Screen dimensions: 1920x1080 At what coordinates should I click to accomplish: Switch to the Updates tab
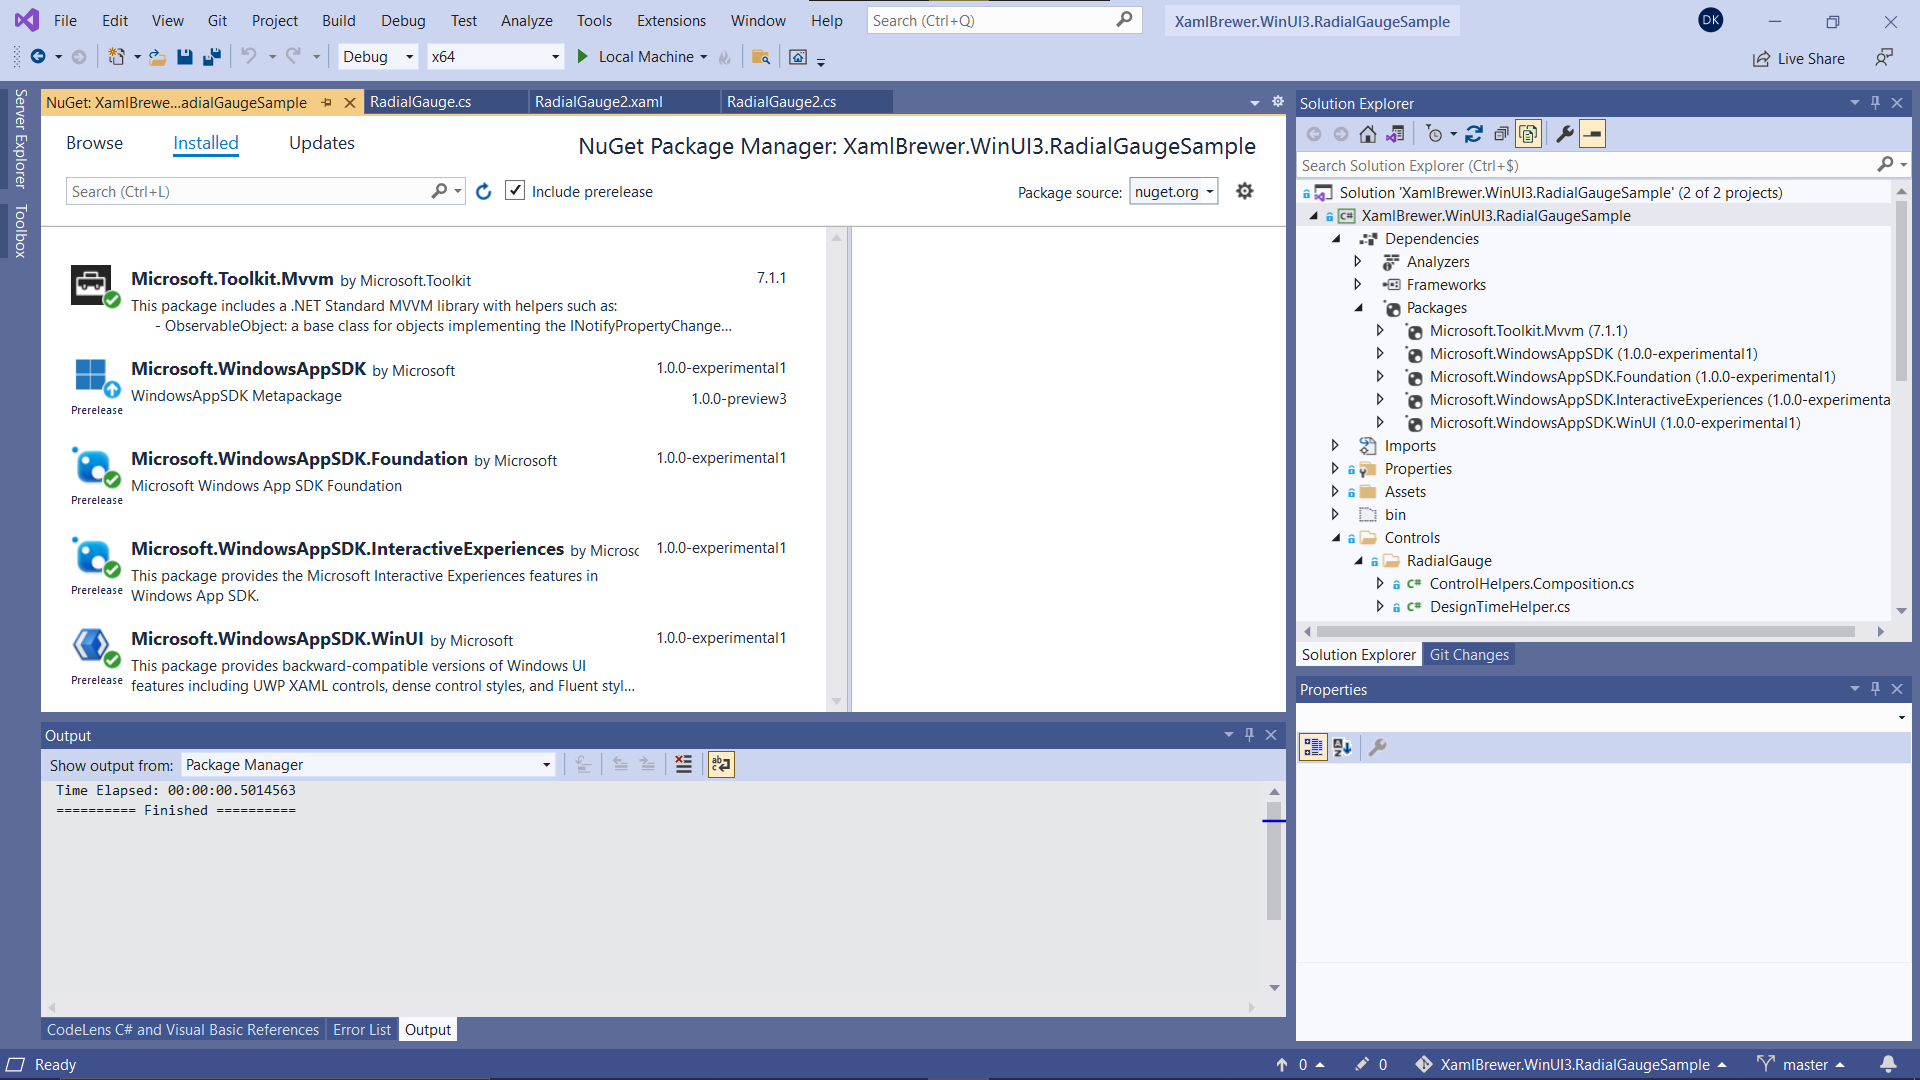click(321, 143)
